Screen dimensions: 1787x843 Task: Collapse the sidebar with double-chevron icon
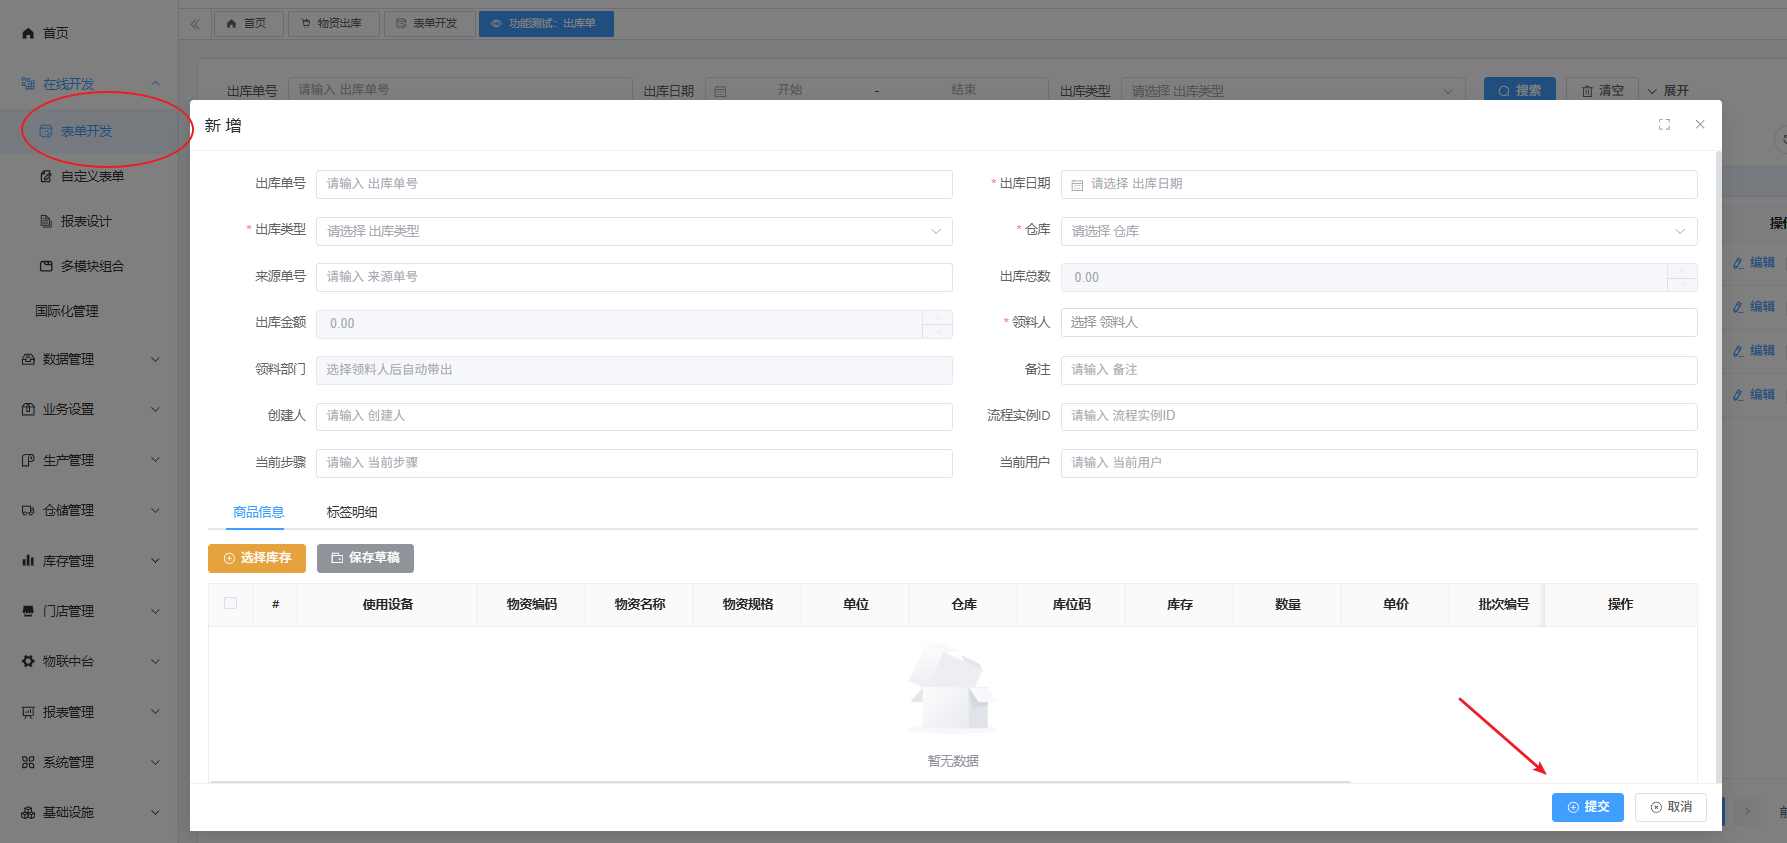pyautogui.click(x=195, y=24)
